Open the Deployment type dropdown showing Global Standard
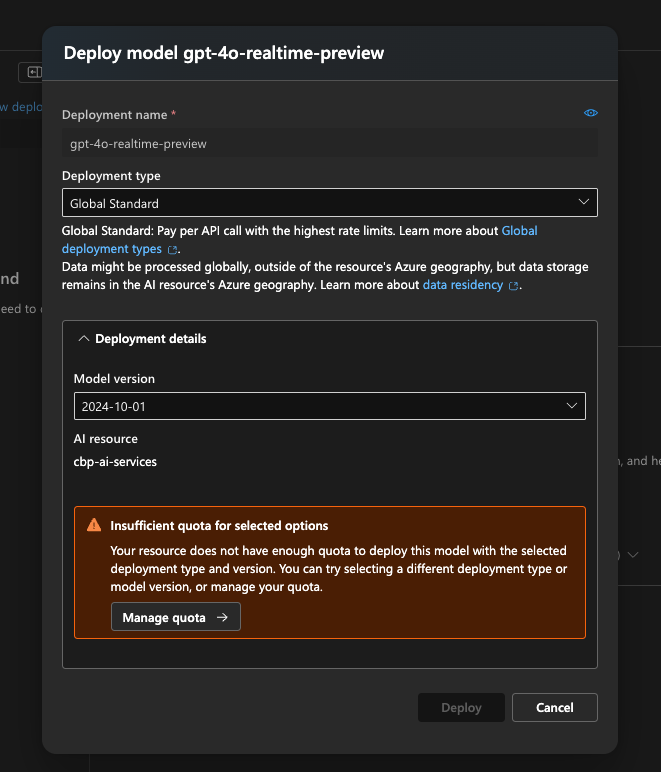 [330, 202]
